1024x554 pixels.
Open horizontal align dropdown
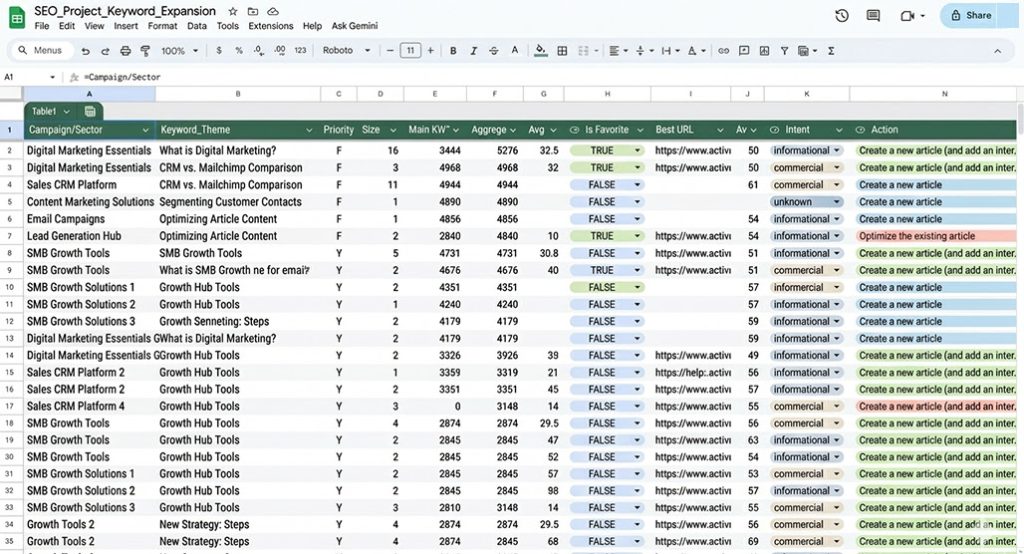618,50
